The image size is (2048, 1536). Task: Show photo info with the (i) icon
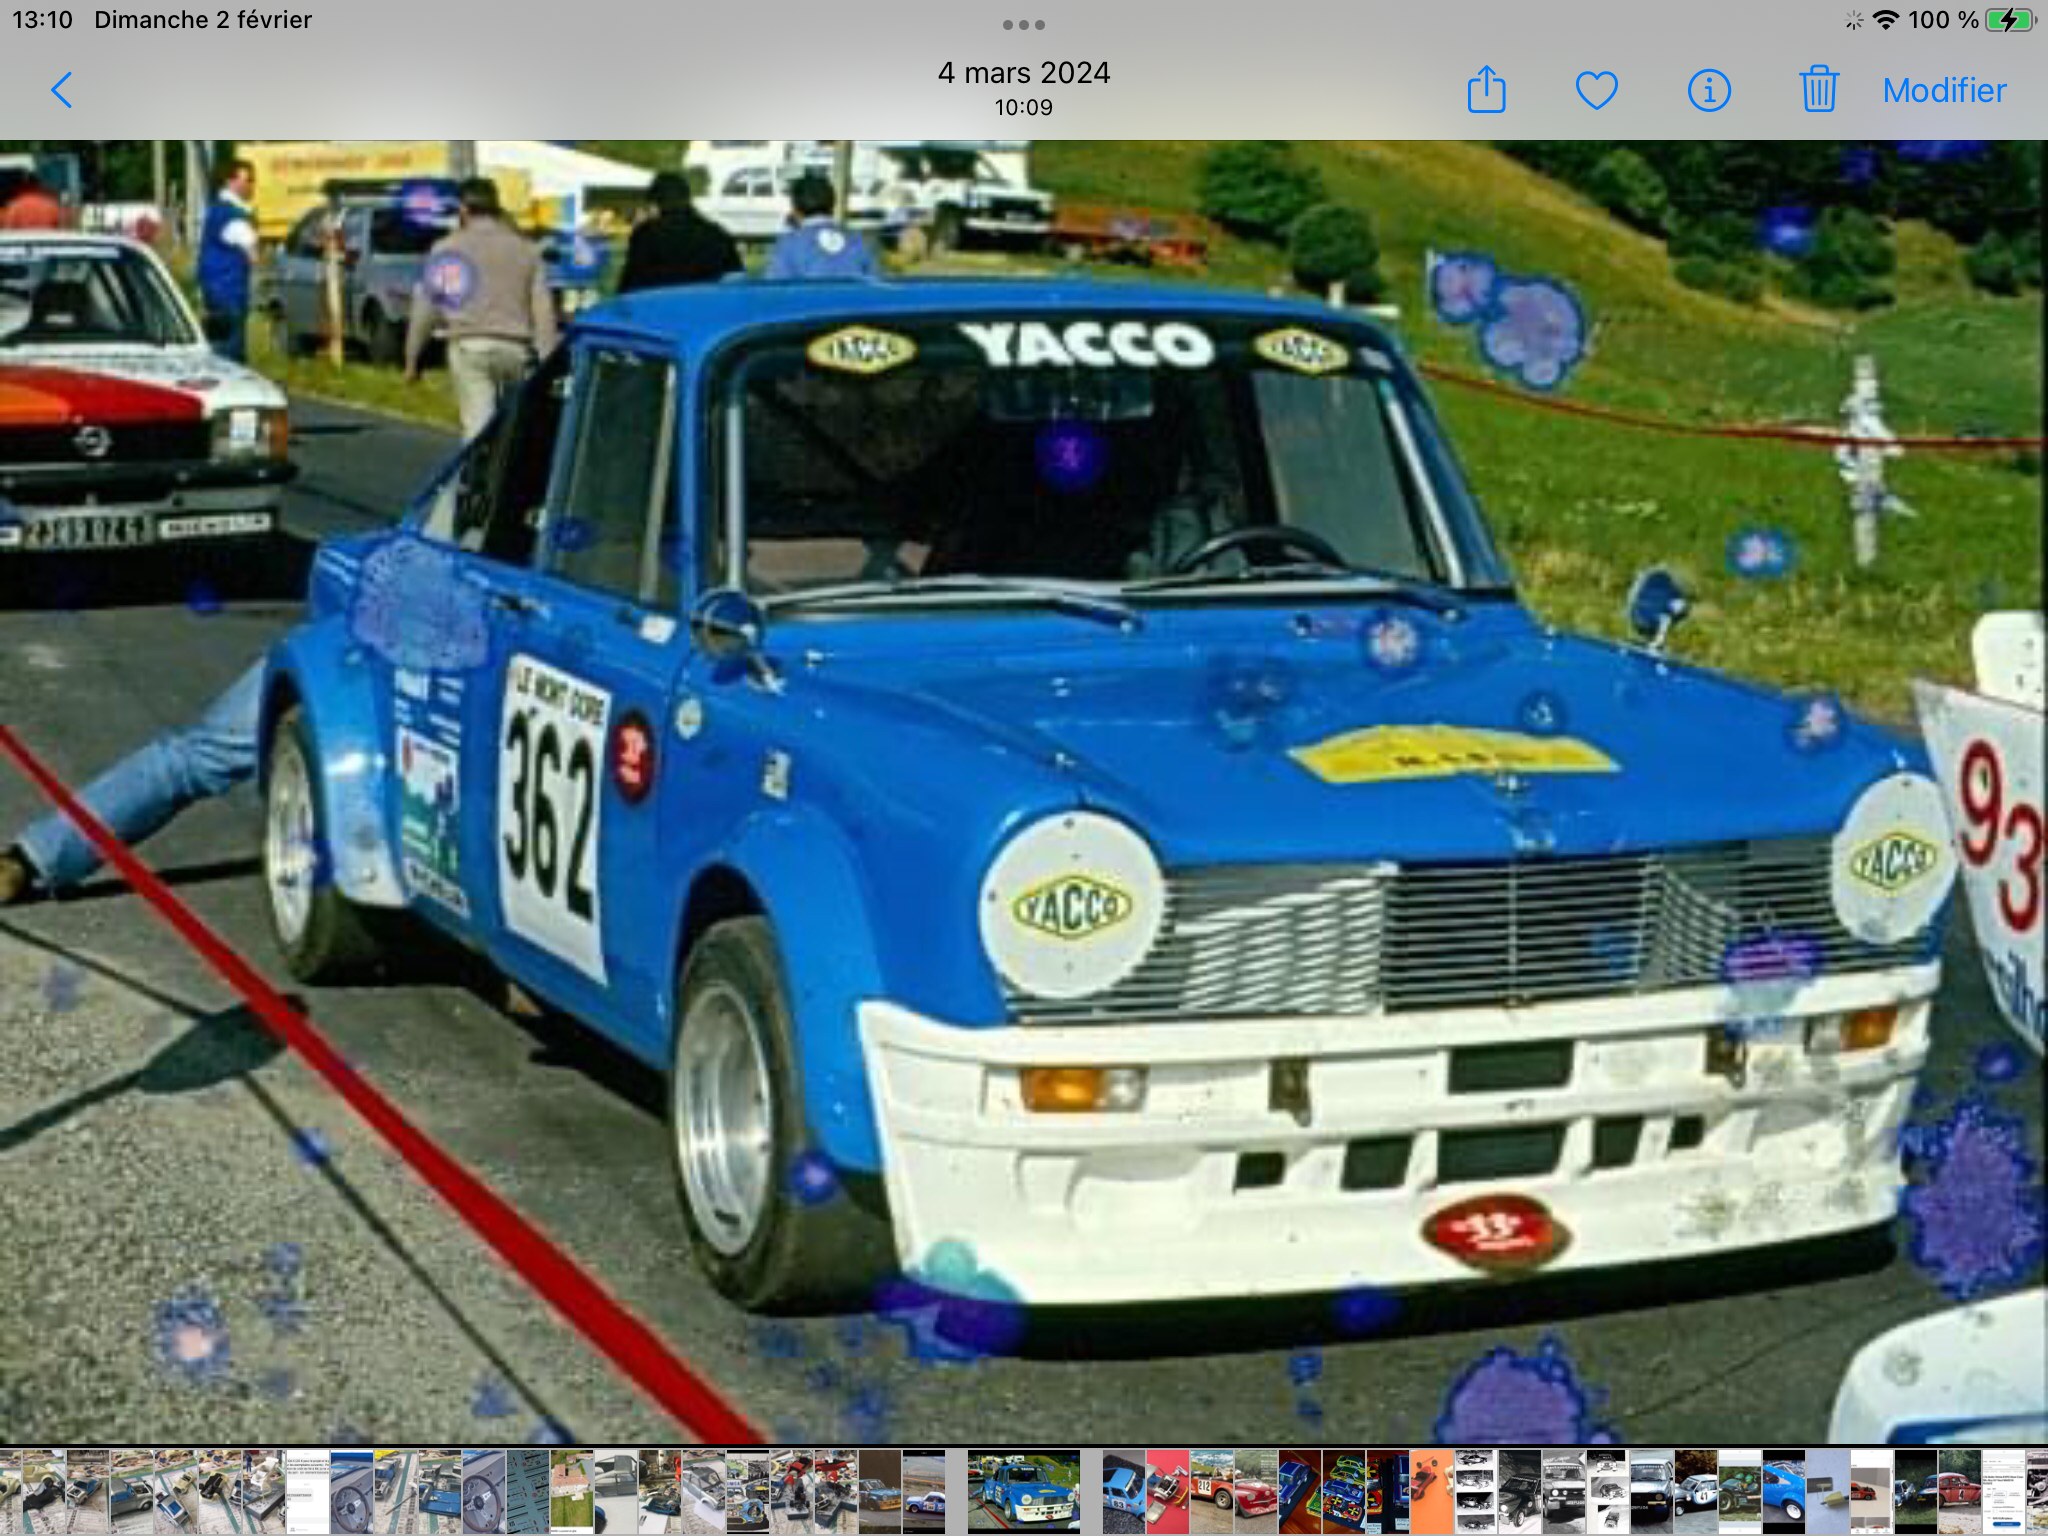1709,90
